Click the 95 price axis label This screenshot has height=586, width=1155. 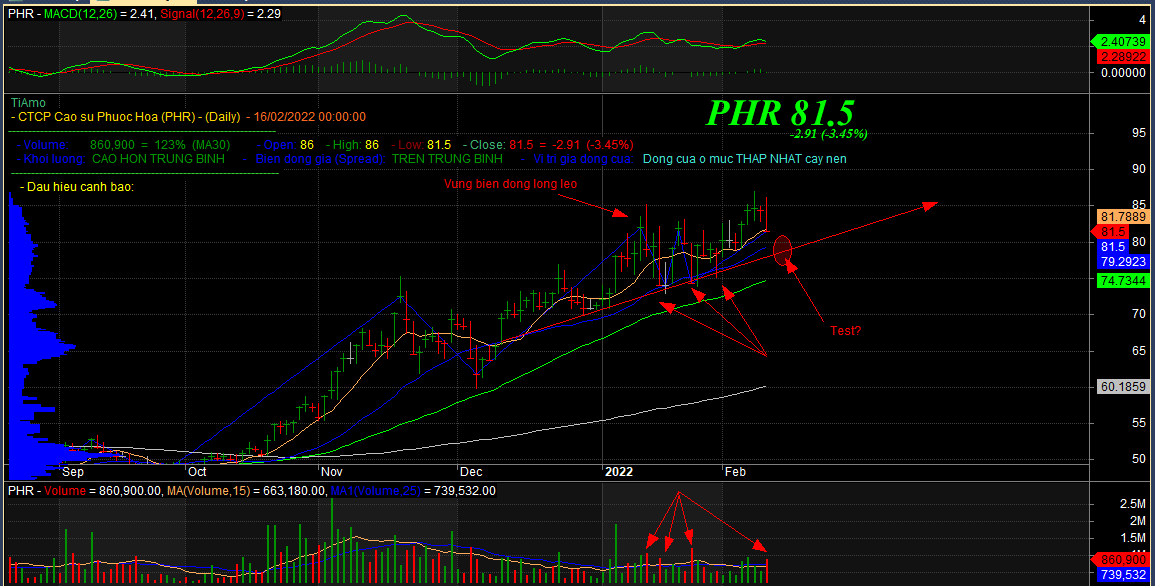click(1139, 133)
